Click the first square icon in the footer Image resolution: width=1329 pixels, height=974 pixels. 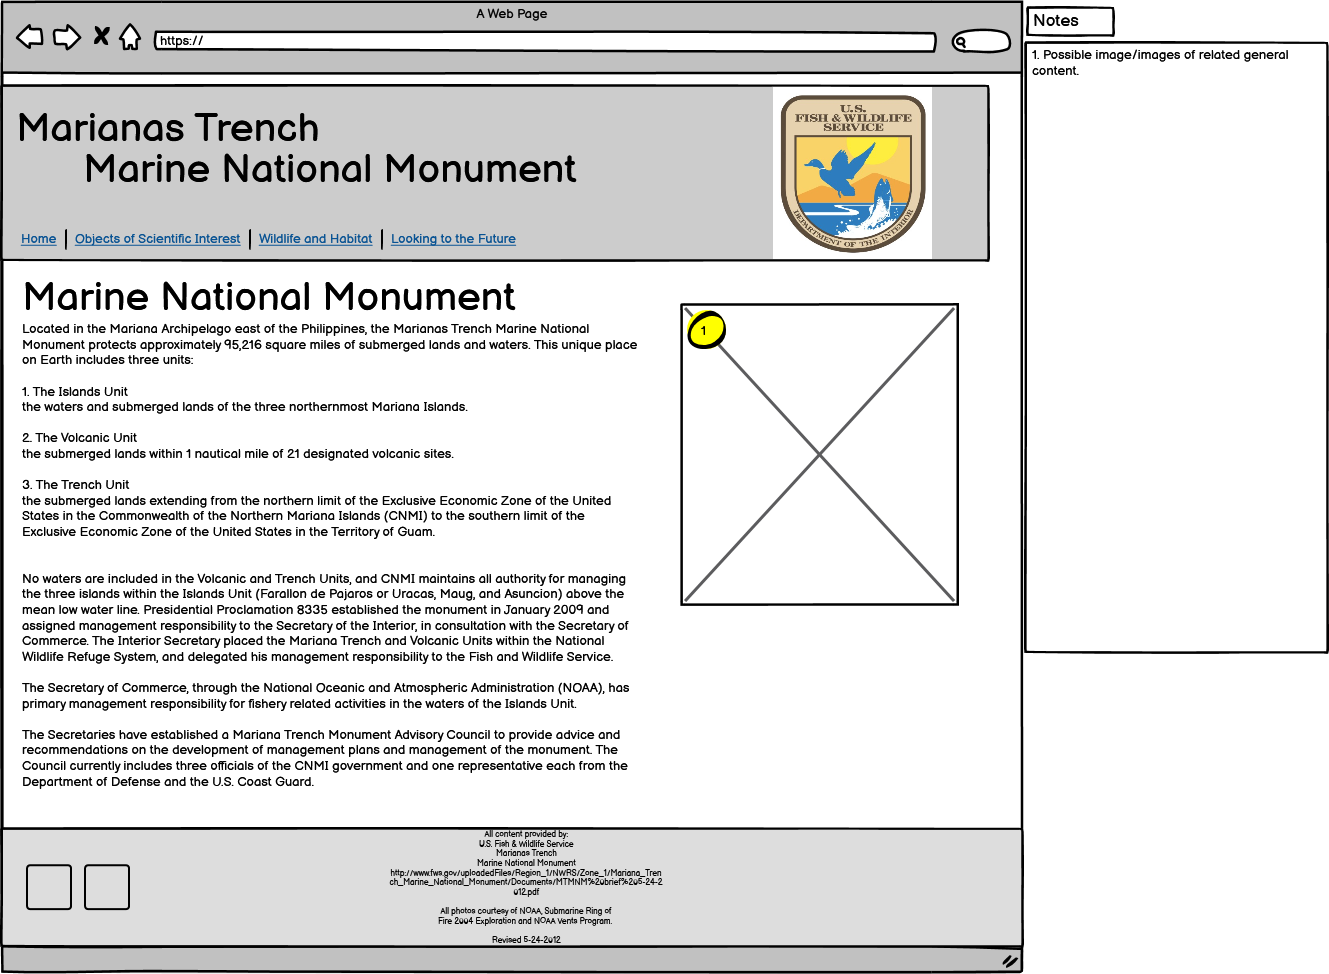(x=48, y=887)
